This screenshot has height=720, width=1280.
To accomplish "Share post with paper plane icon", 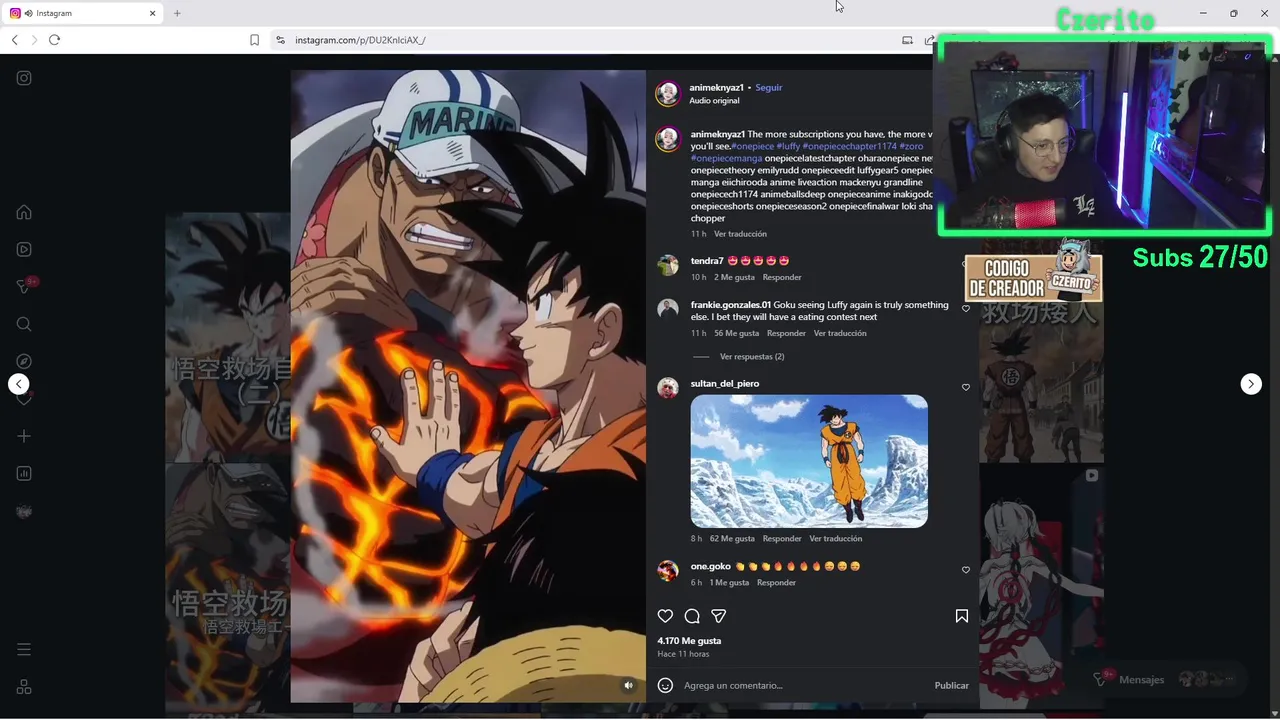I will [718, 616].
